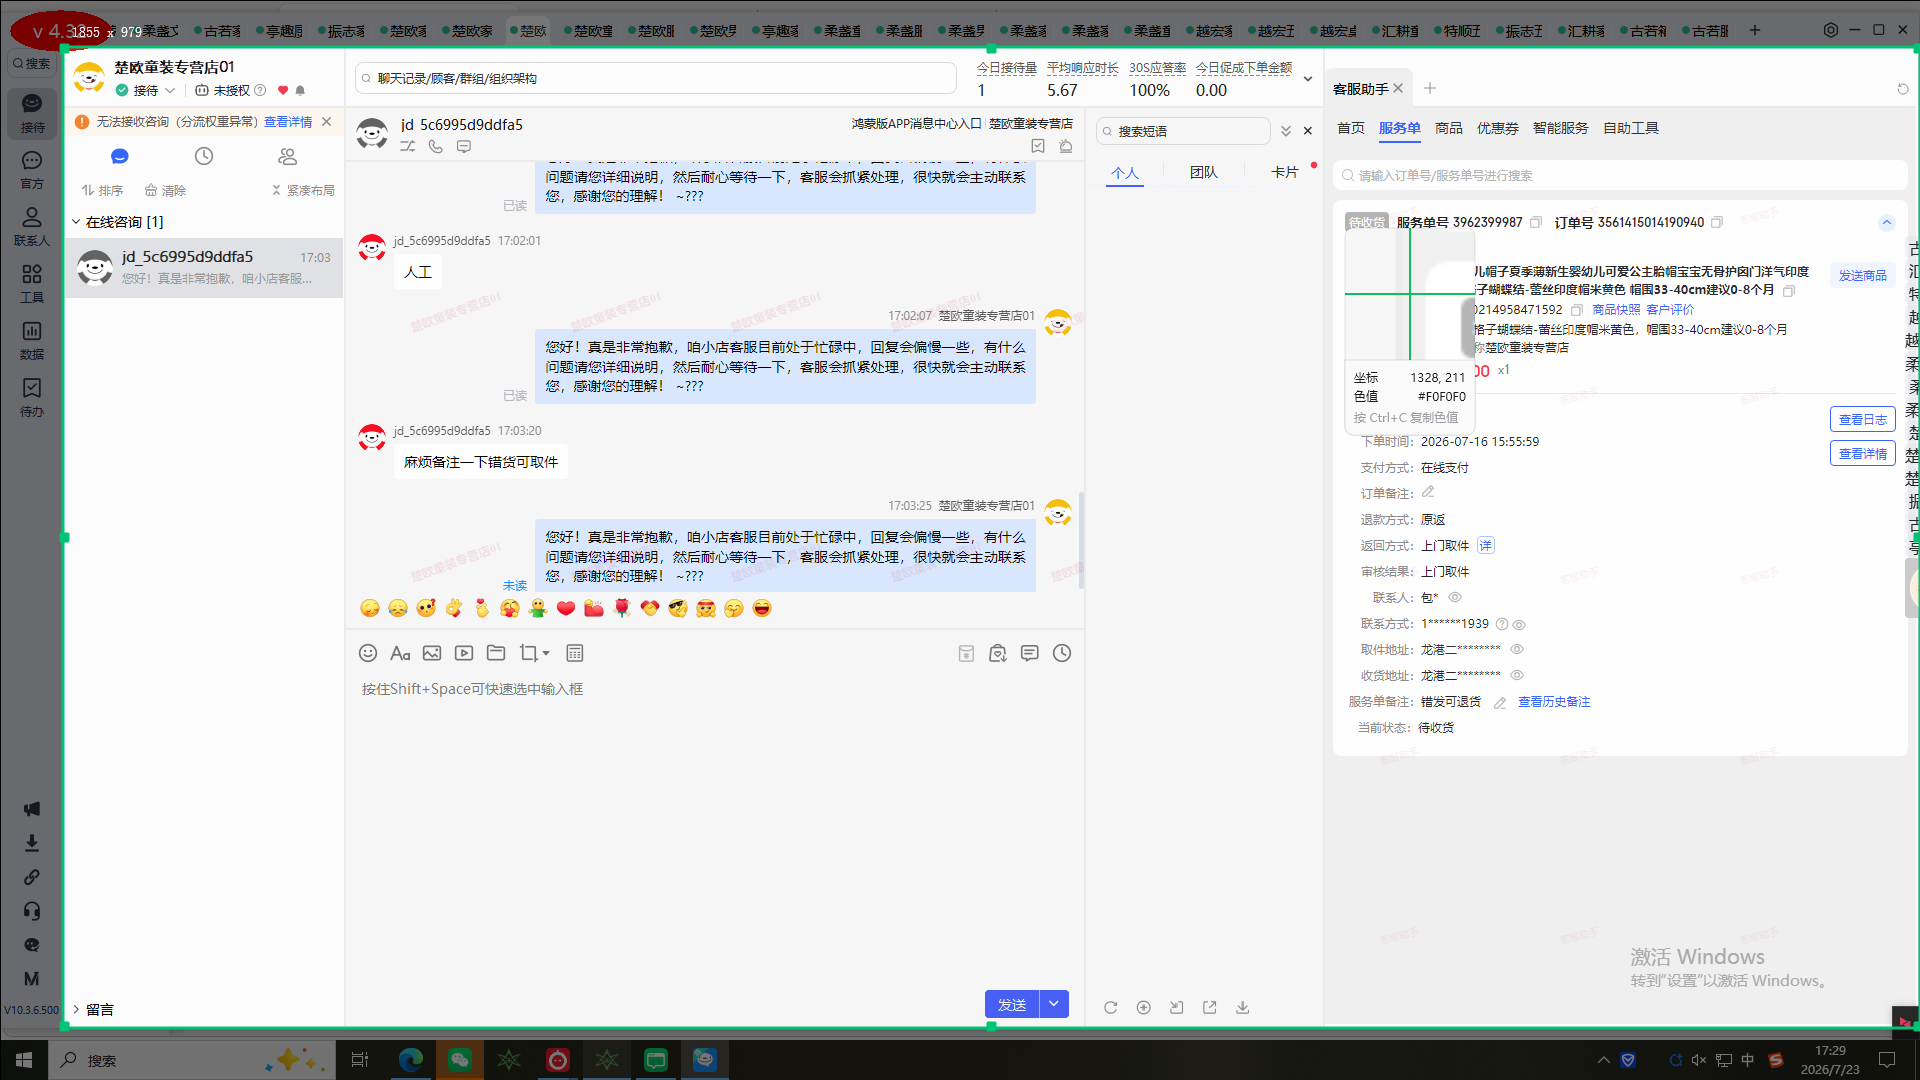Copy the 服务单号 3962399987
The width and height of the screenshot is (1920, 1080).
1536,222
